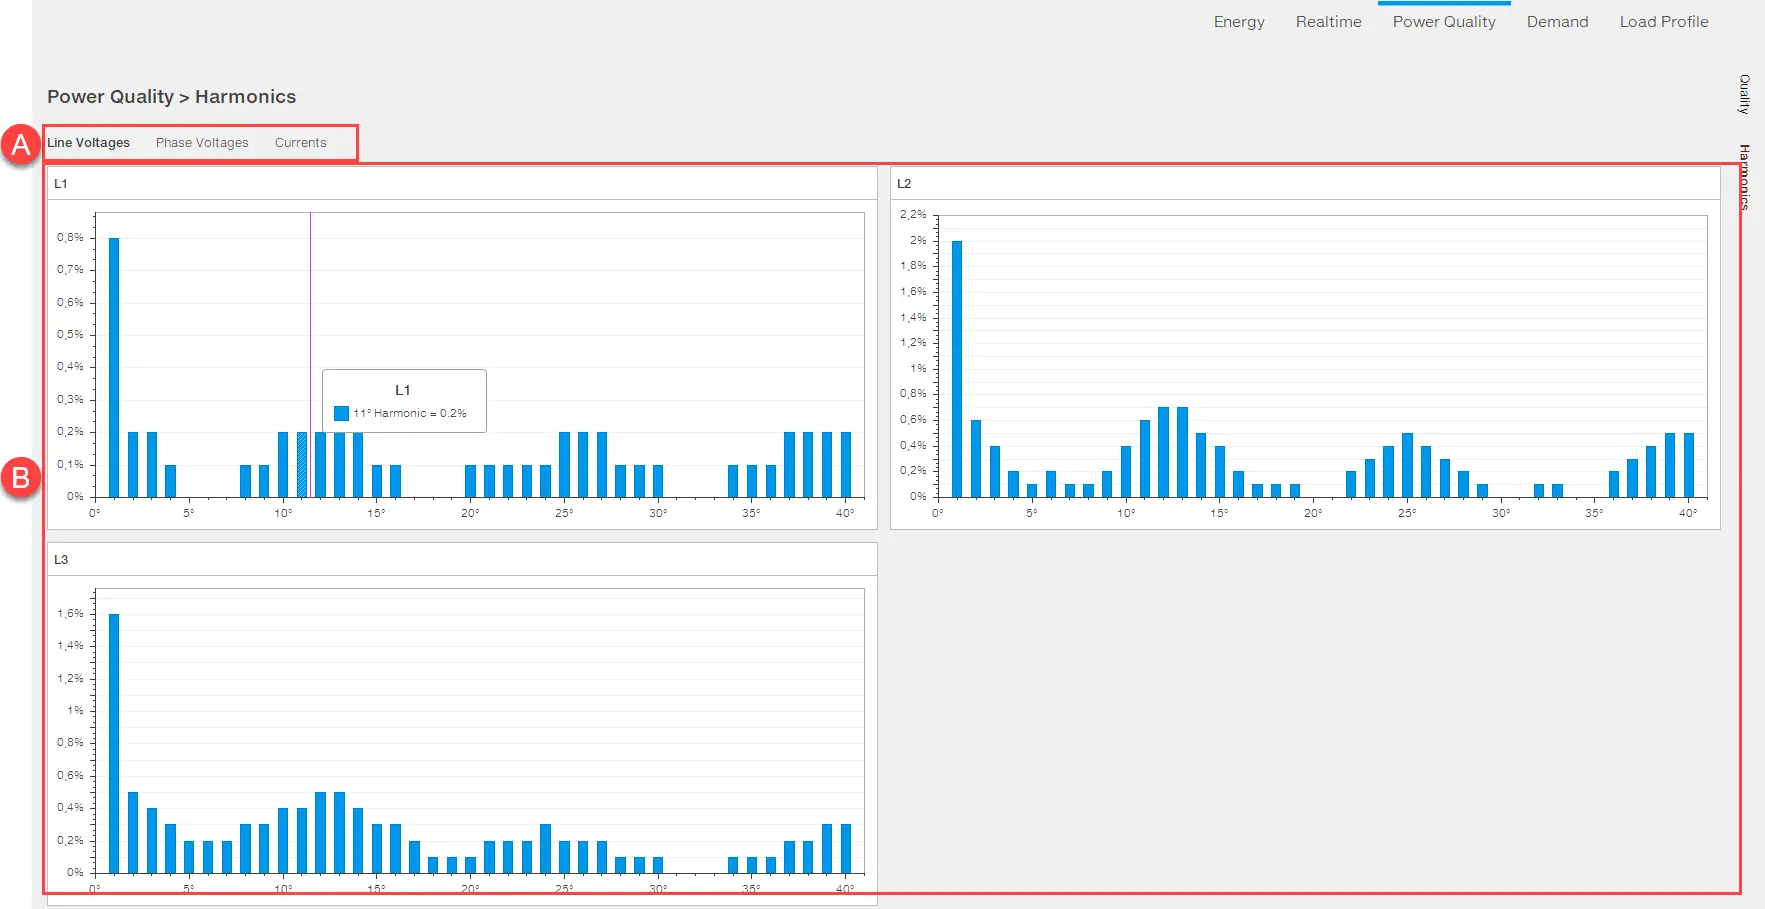Screen dimensions: 1765x909
Task: Click the Power Quality > Harmonics breadcrumb heading
Action: 171,97
